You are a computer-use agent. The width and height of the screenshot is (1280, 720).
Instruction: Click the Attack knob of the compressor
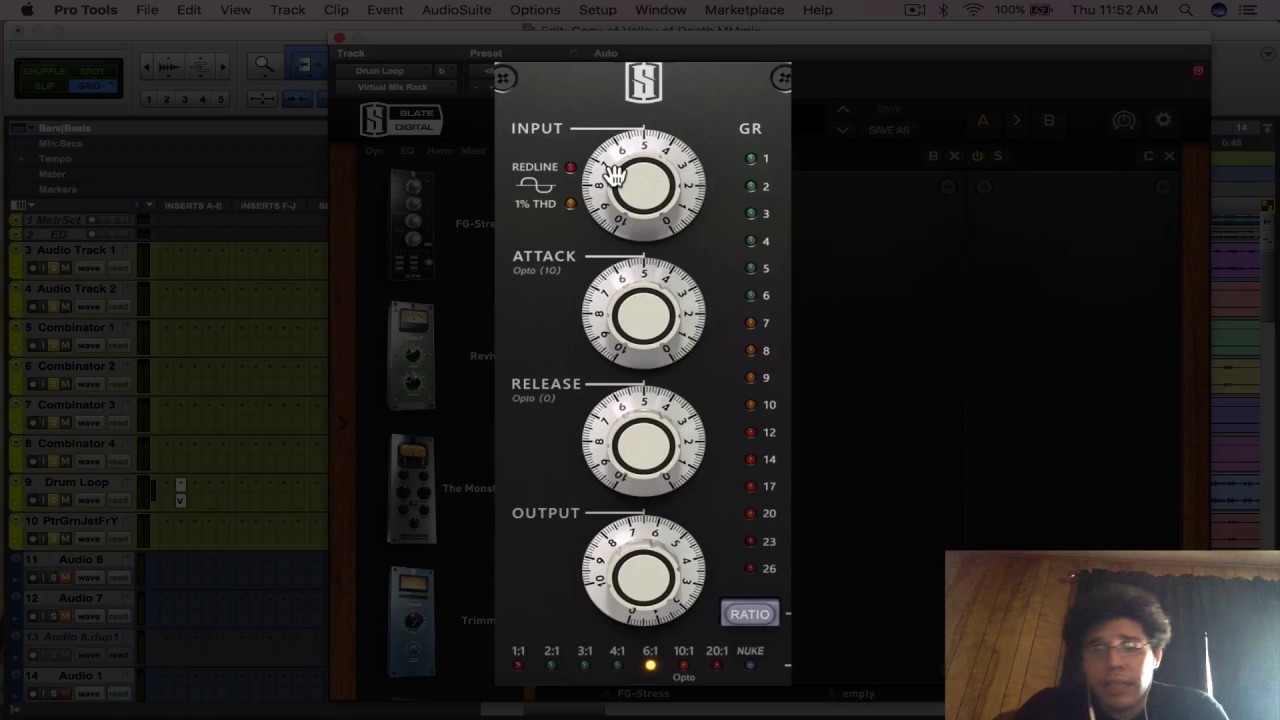tap(643, 314)
